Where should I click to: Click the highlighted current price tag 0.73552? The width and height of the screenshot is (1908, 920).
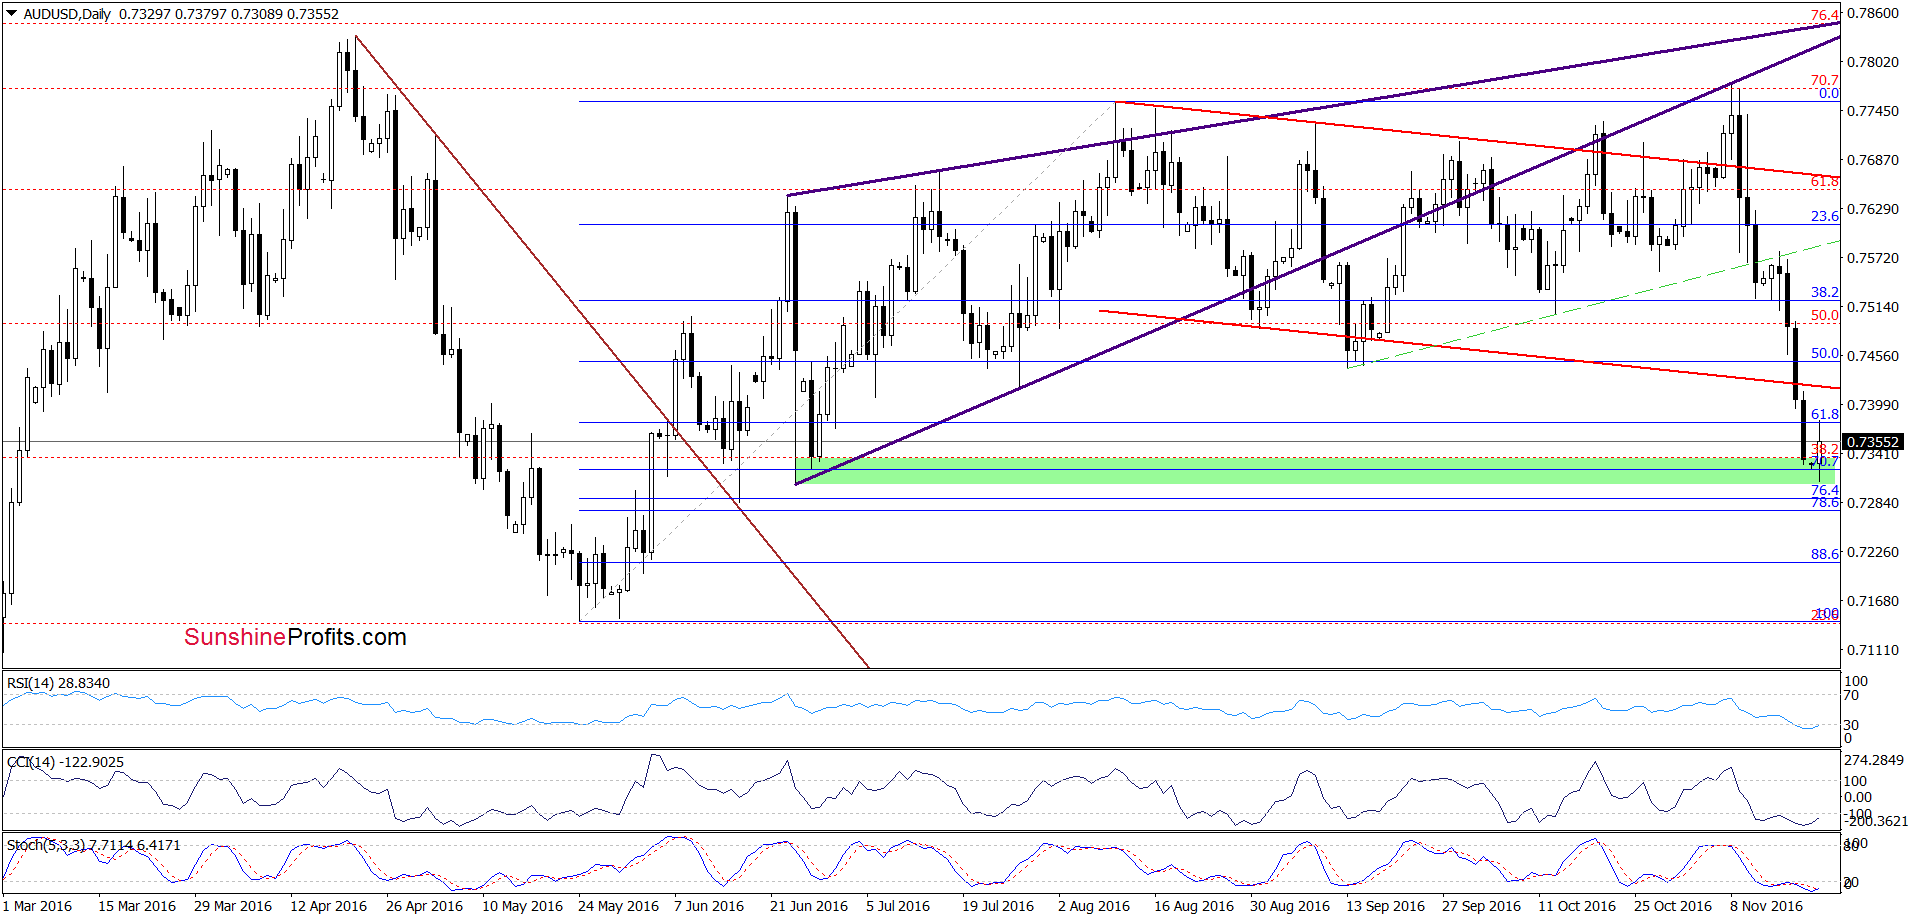[x=1872, y=442]
